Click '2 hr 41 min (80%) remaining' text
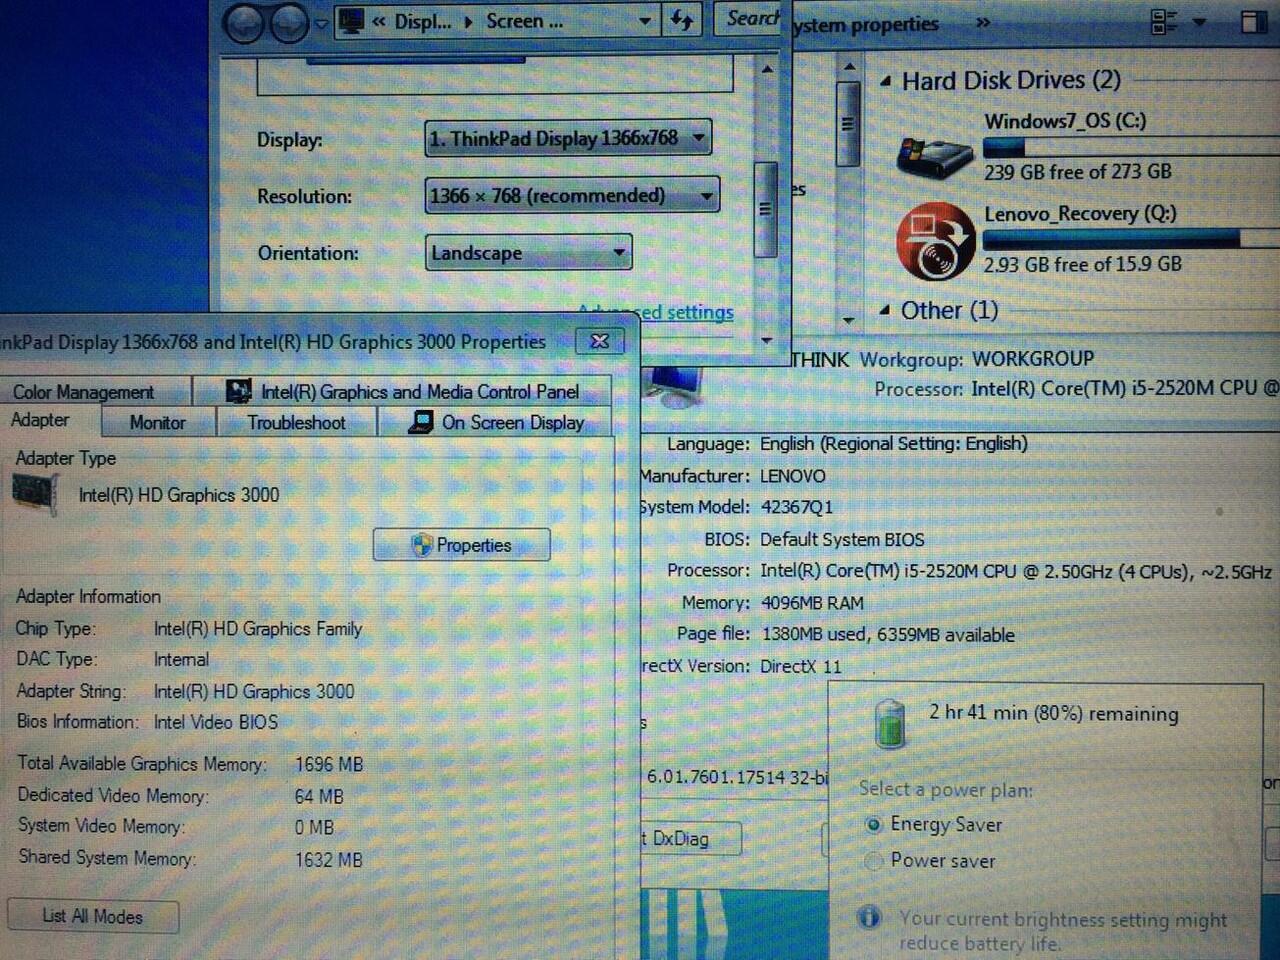The width and height of the screenshot is (1280, 960). pyautogui.click(x=1054, y=713)
